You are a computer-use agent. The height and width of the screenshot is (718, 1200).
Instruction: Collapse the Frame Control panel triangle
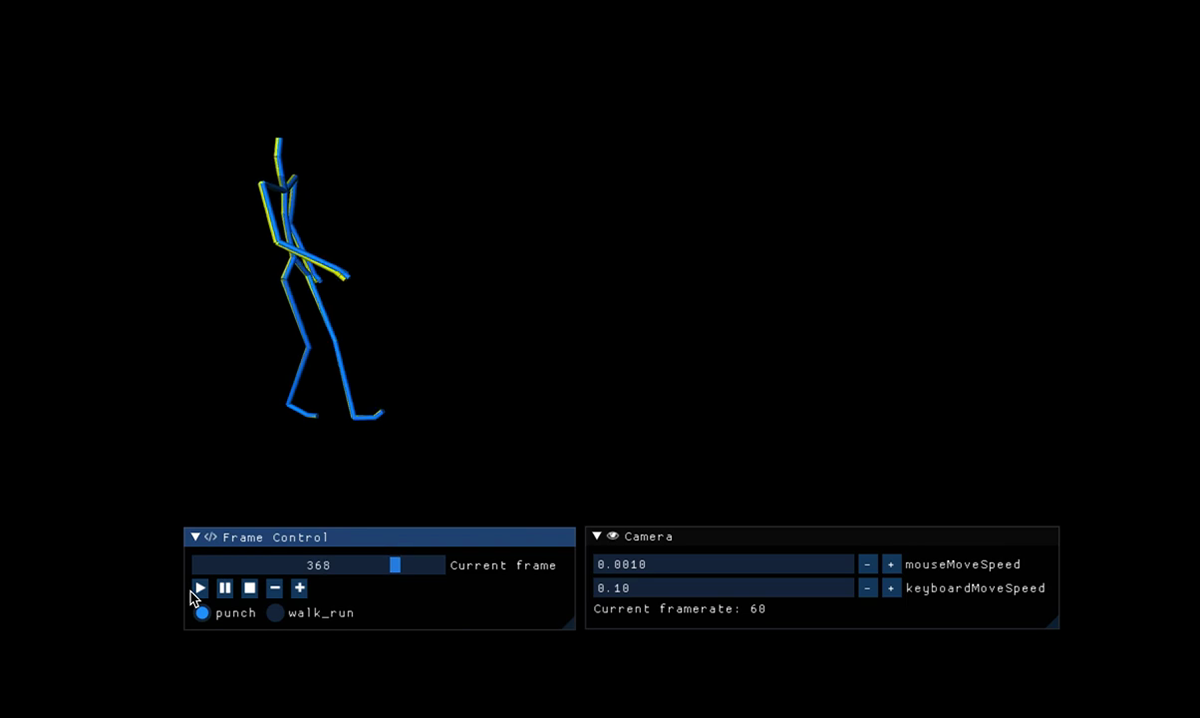tap(196, 537)
